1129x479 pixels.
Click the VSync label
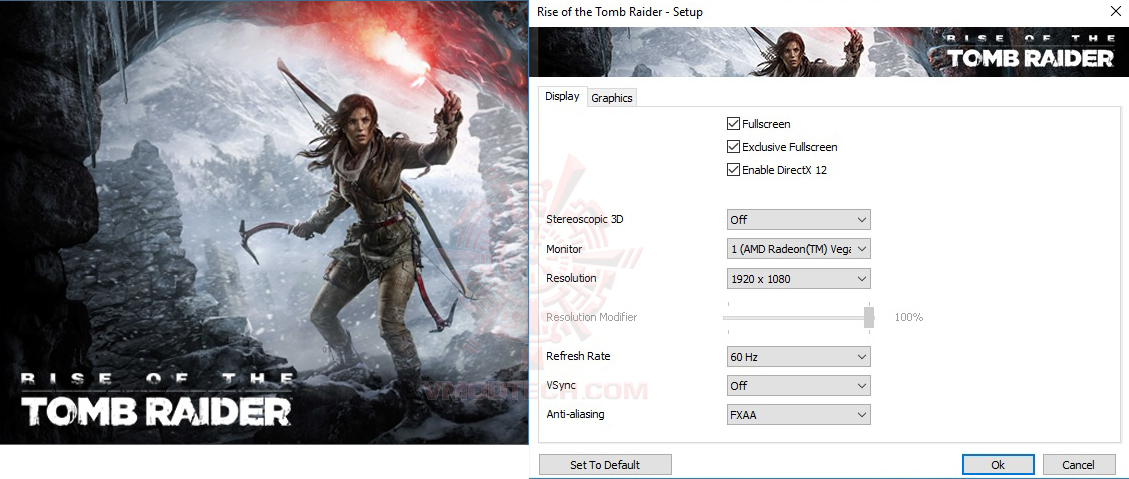(561, 385)
